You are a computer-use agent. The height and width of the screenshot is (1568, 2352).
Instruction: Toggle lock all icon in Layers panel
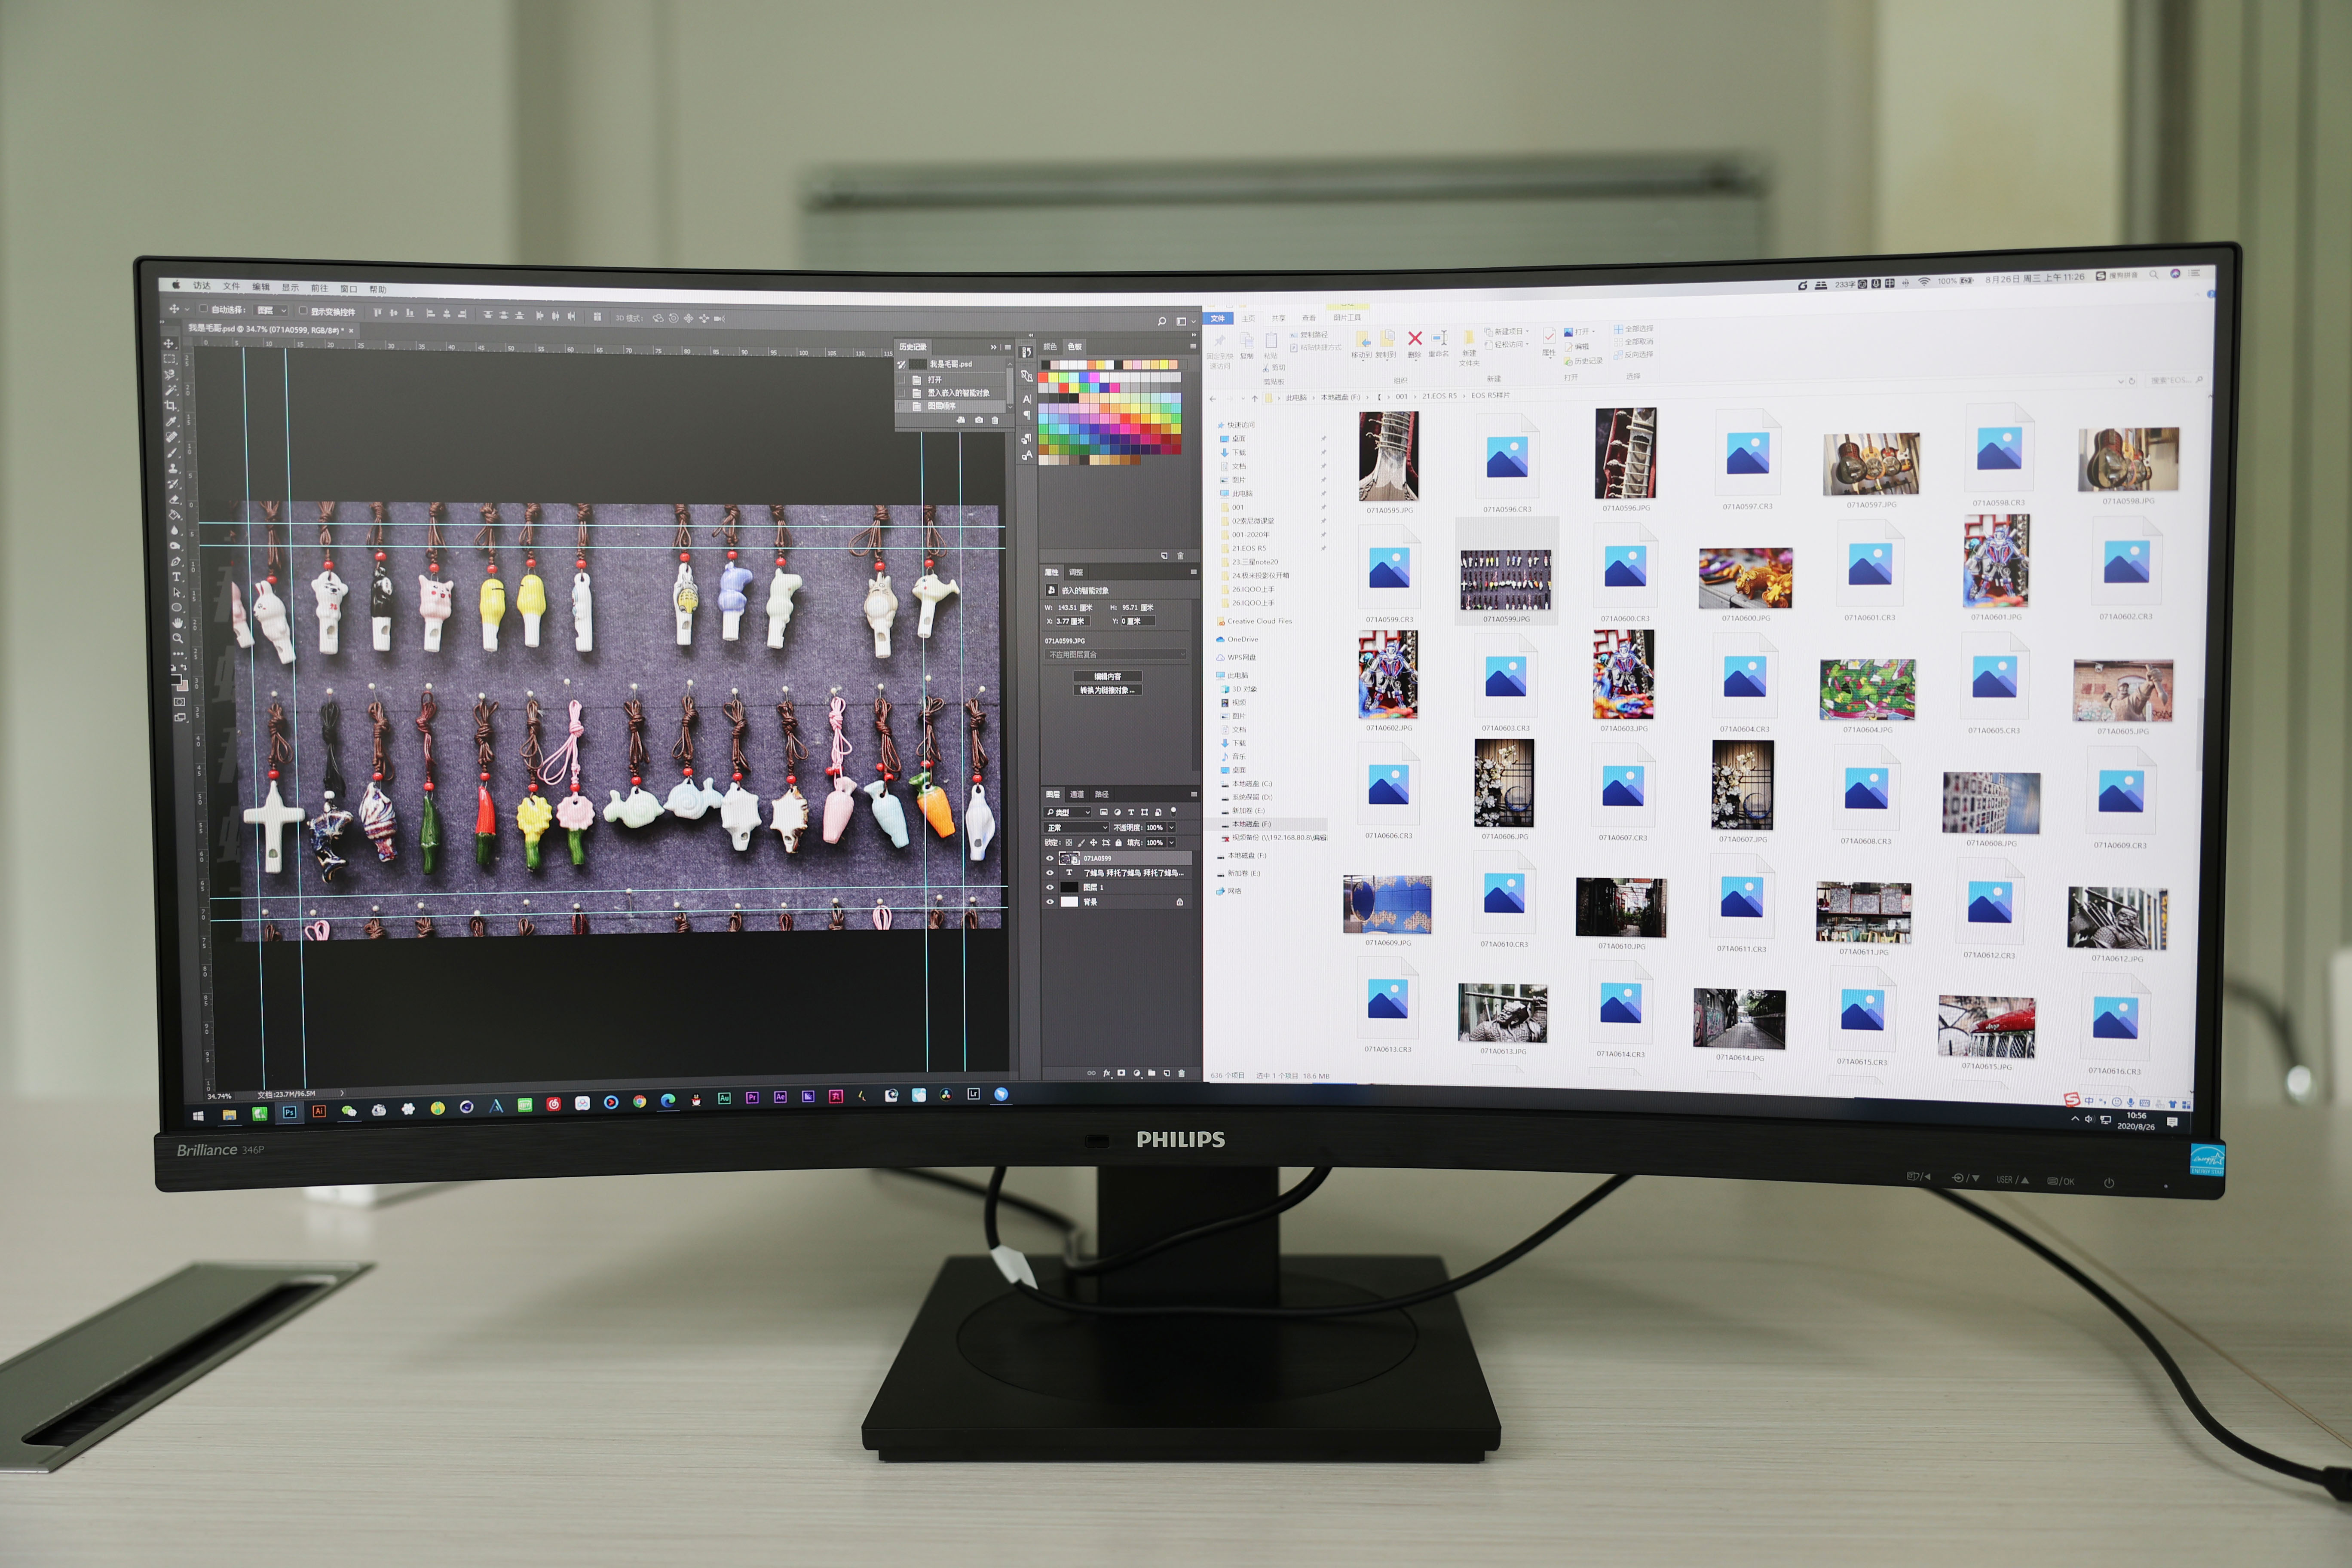[1118, 843]
